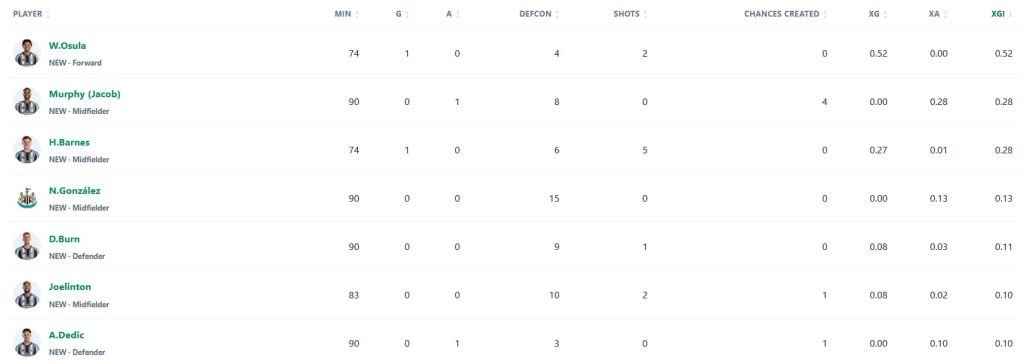Image resolution: width=1024 pixels, height=364 pixels.
Task: Sort by G goals column
Action: tap(403, 14)
